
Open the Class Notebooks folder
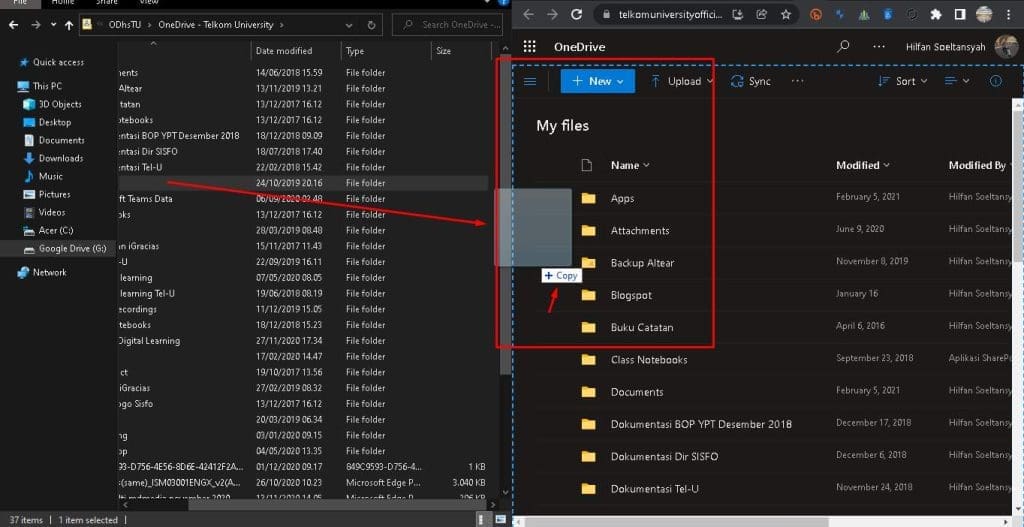(649, 360)
